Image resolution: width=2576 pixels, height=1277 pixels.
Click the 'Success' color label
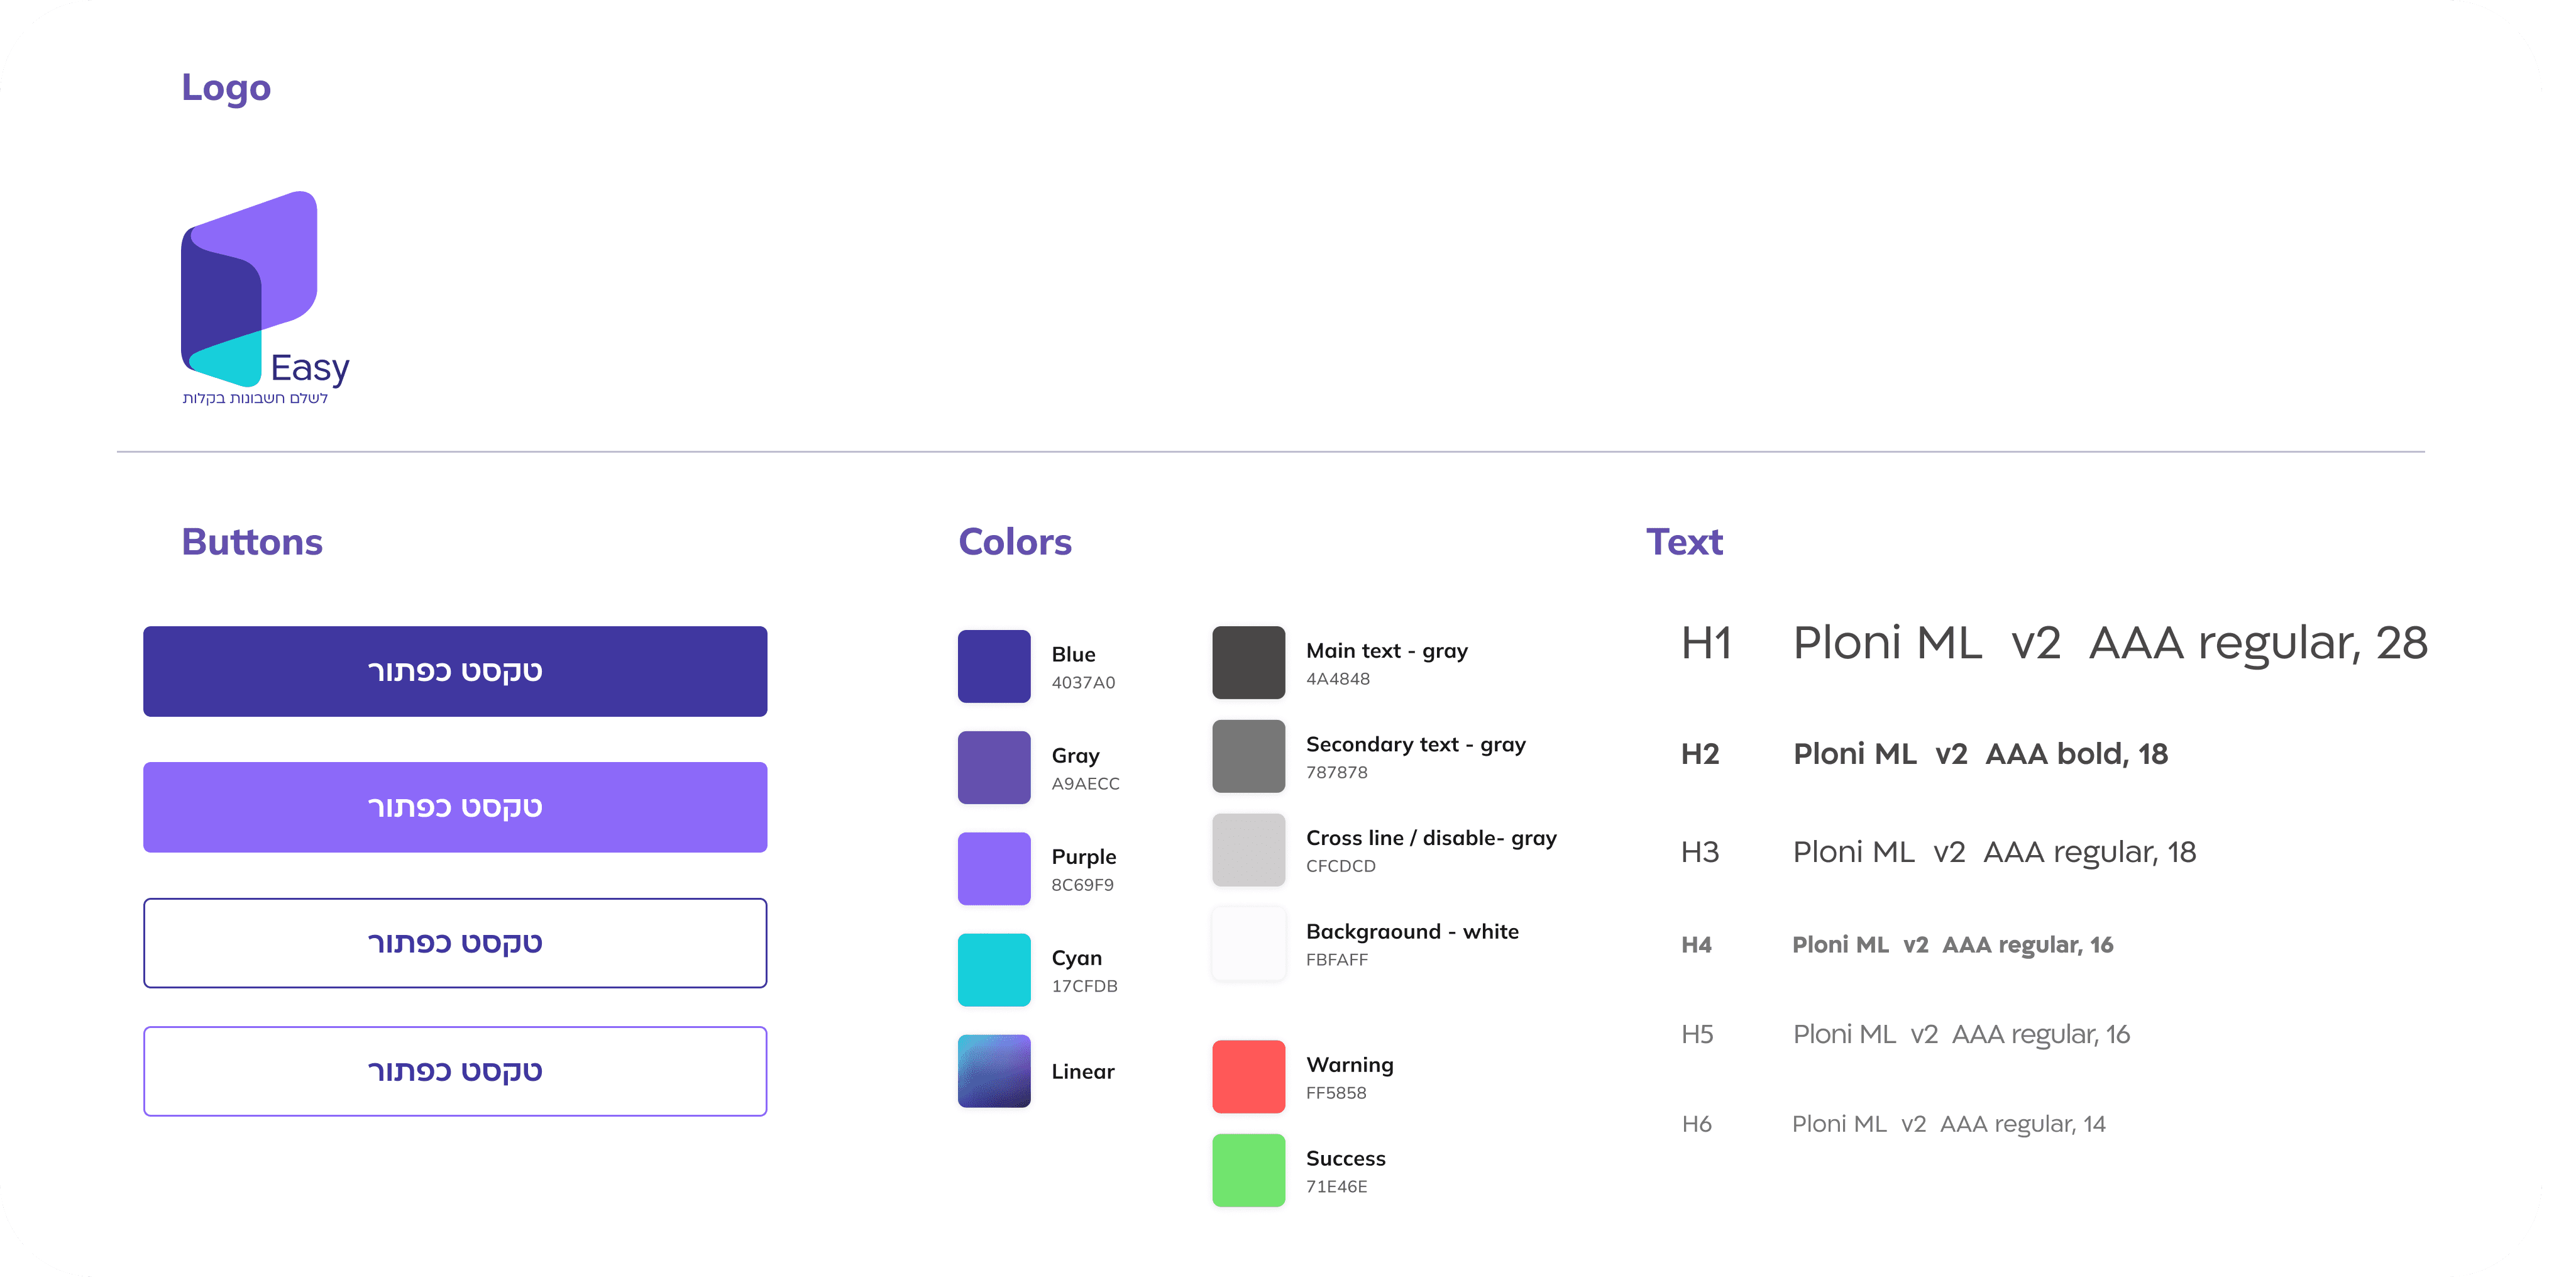(x=1345, y=1158)
